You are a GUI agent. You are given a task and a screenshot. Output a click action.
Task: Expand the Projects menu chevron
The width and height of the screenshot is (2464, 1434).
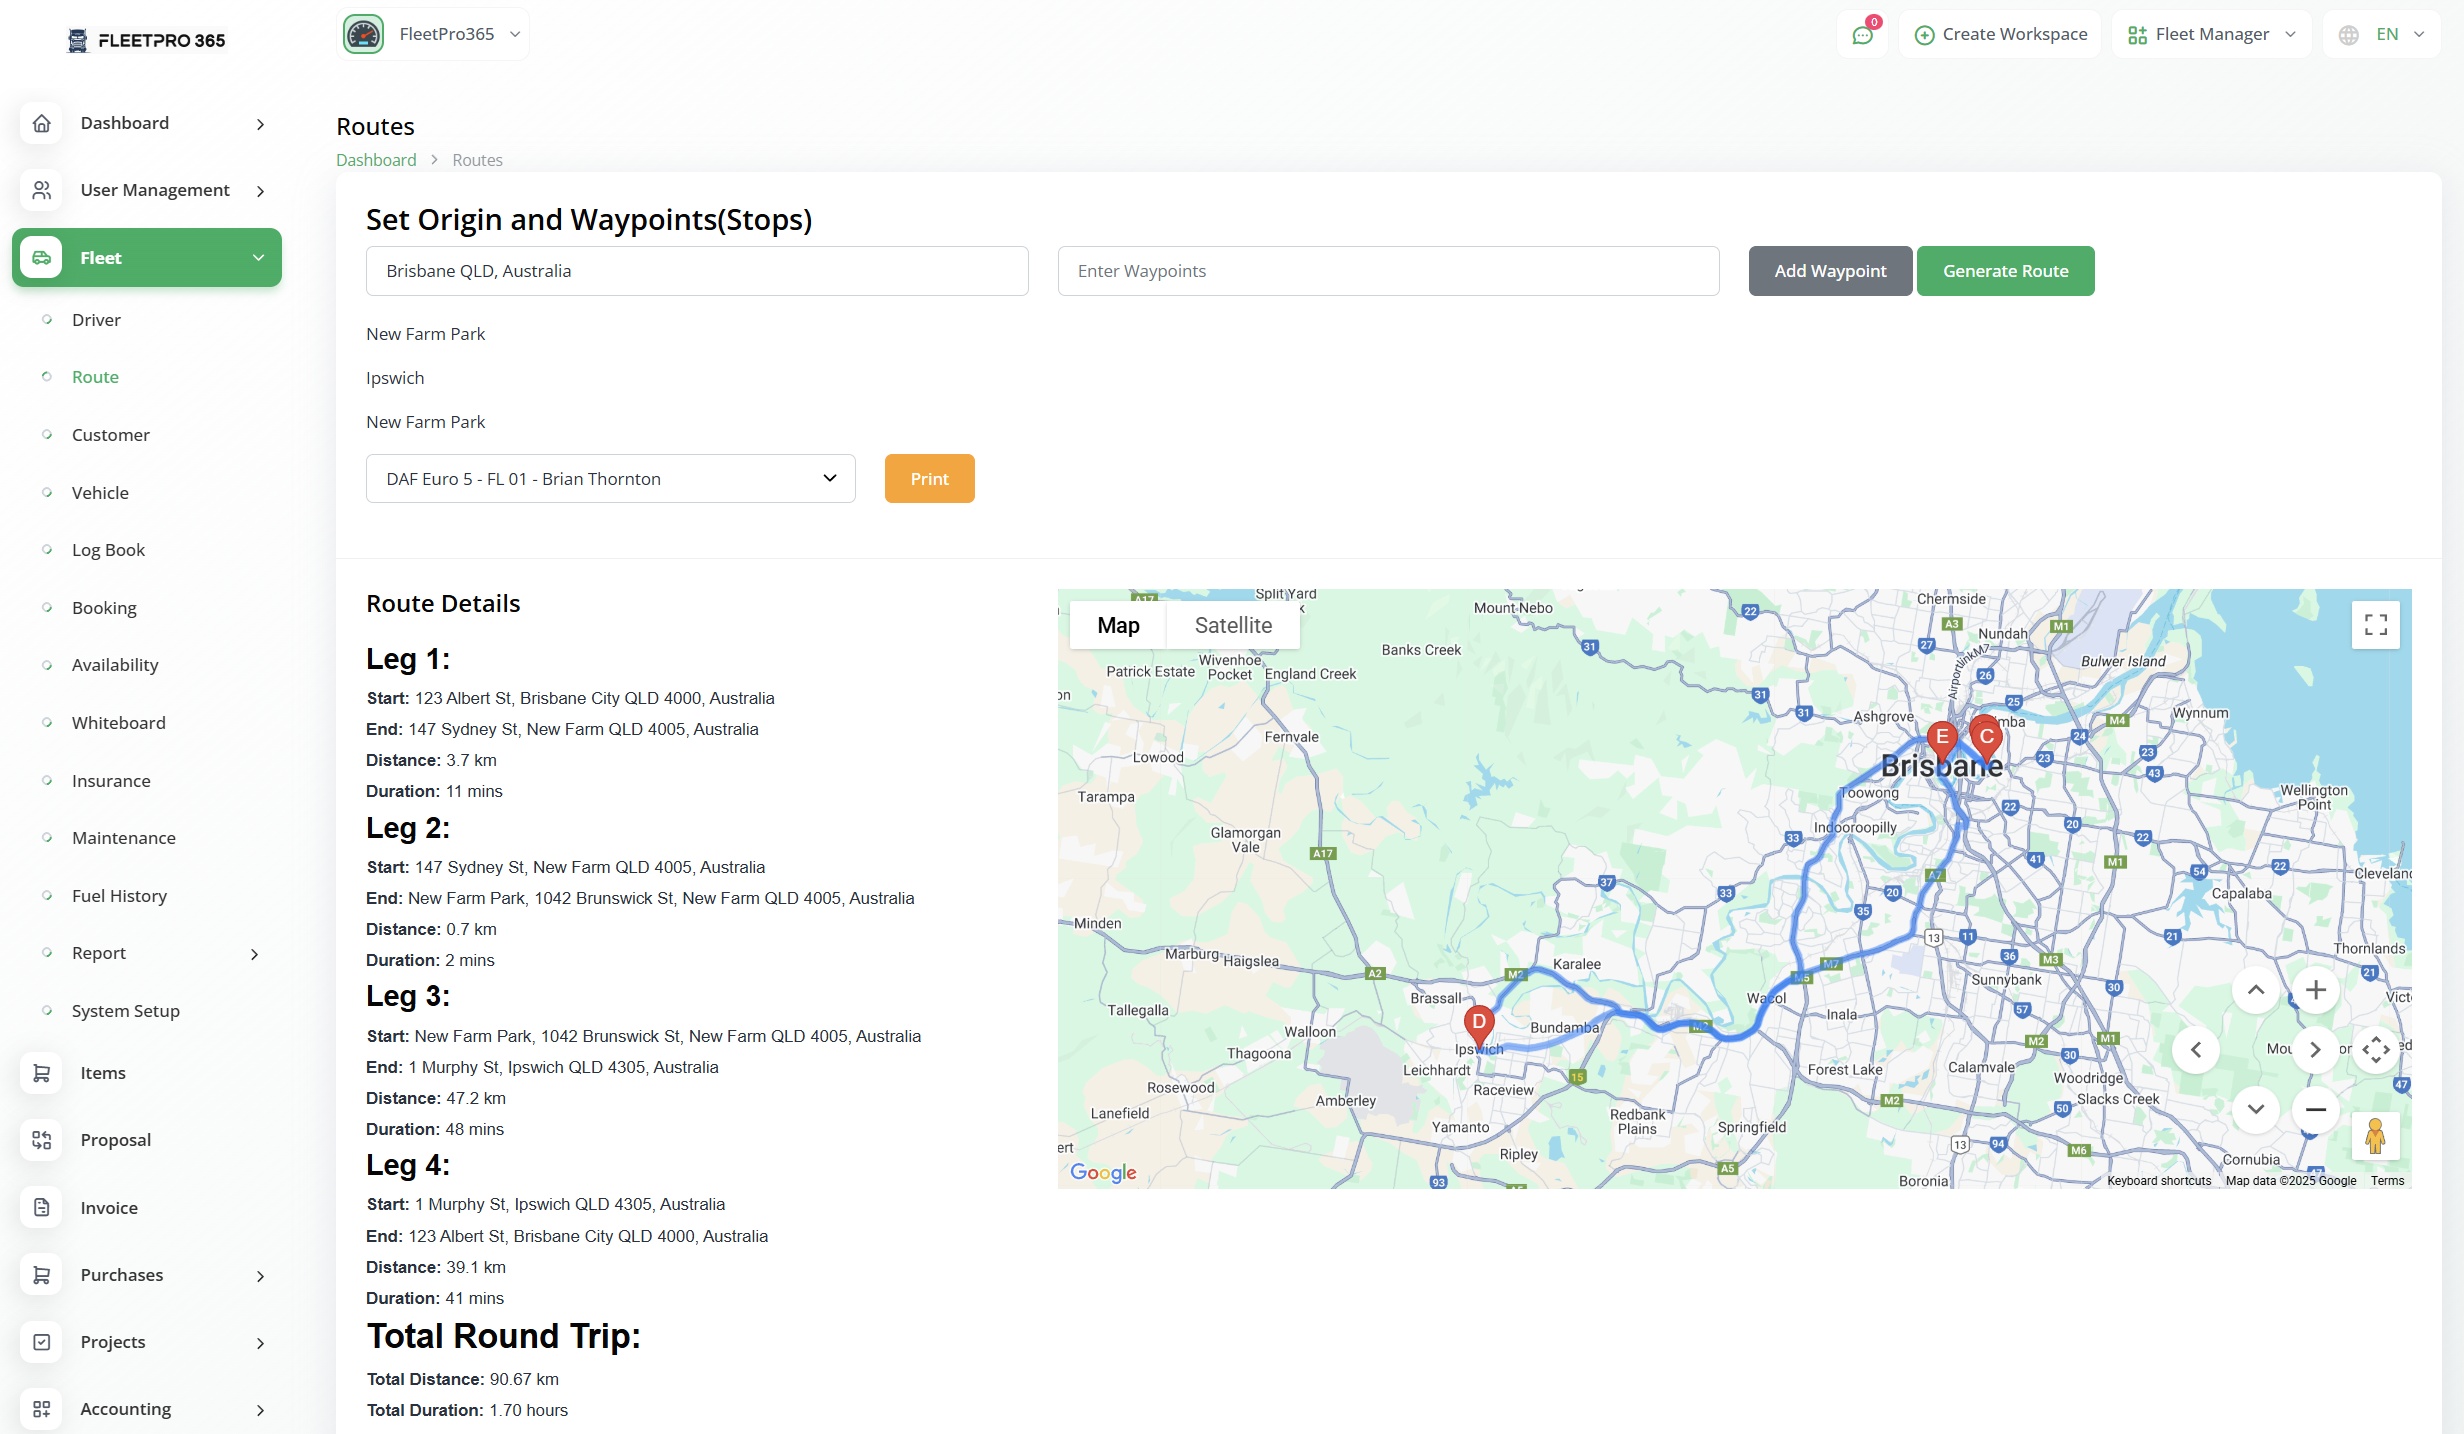260,1343
